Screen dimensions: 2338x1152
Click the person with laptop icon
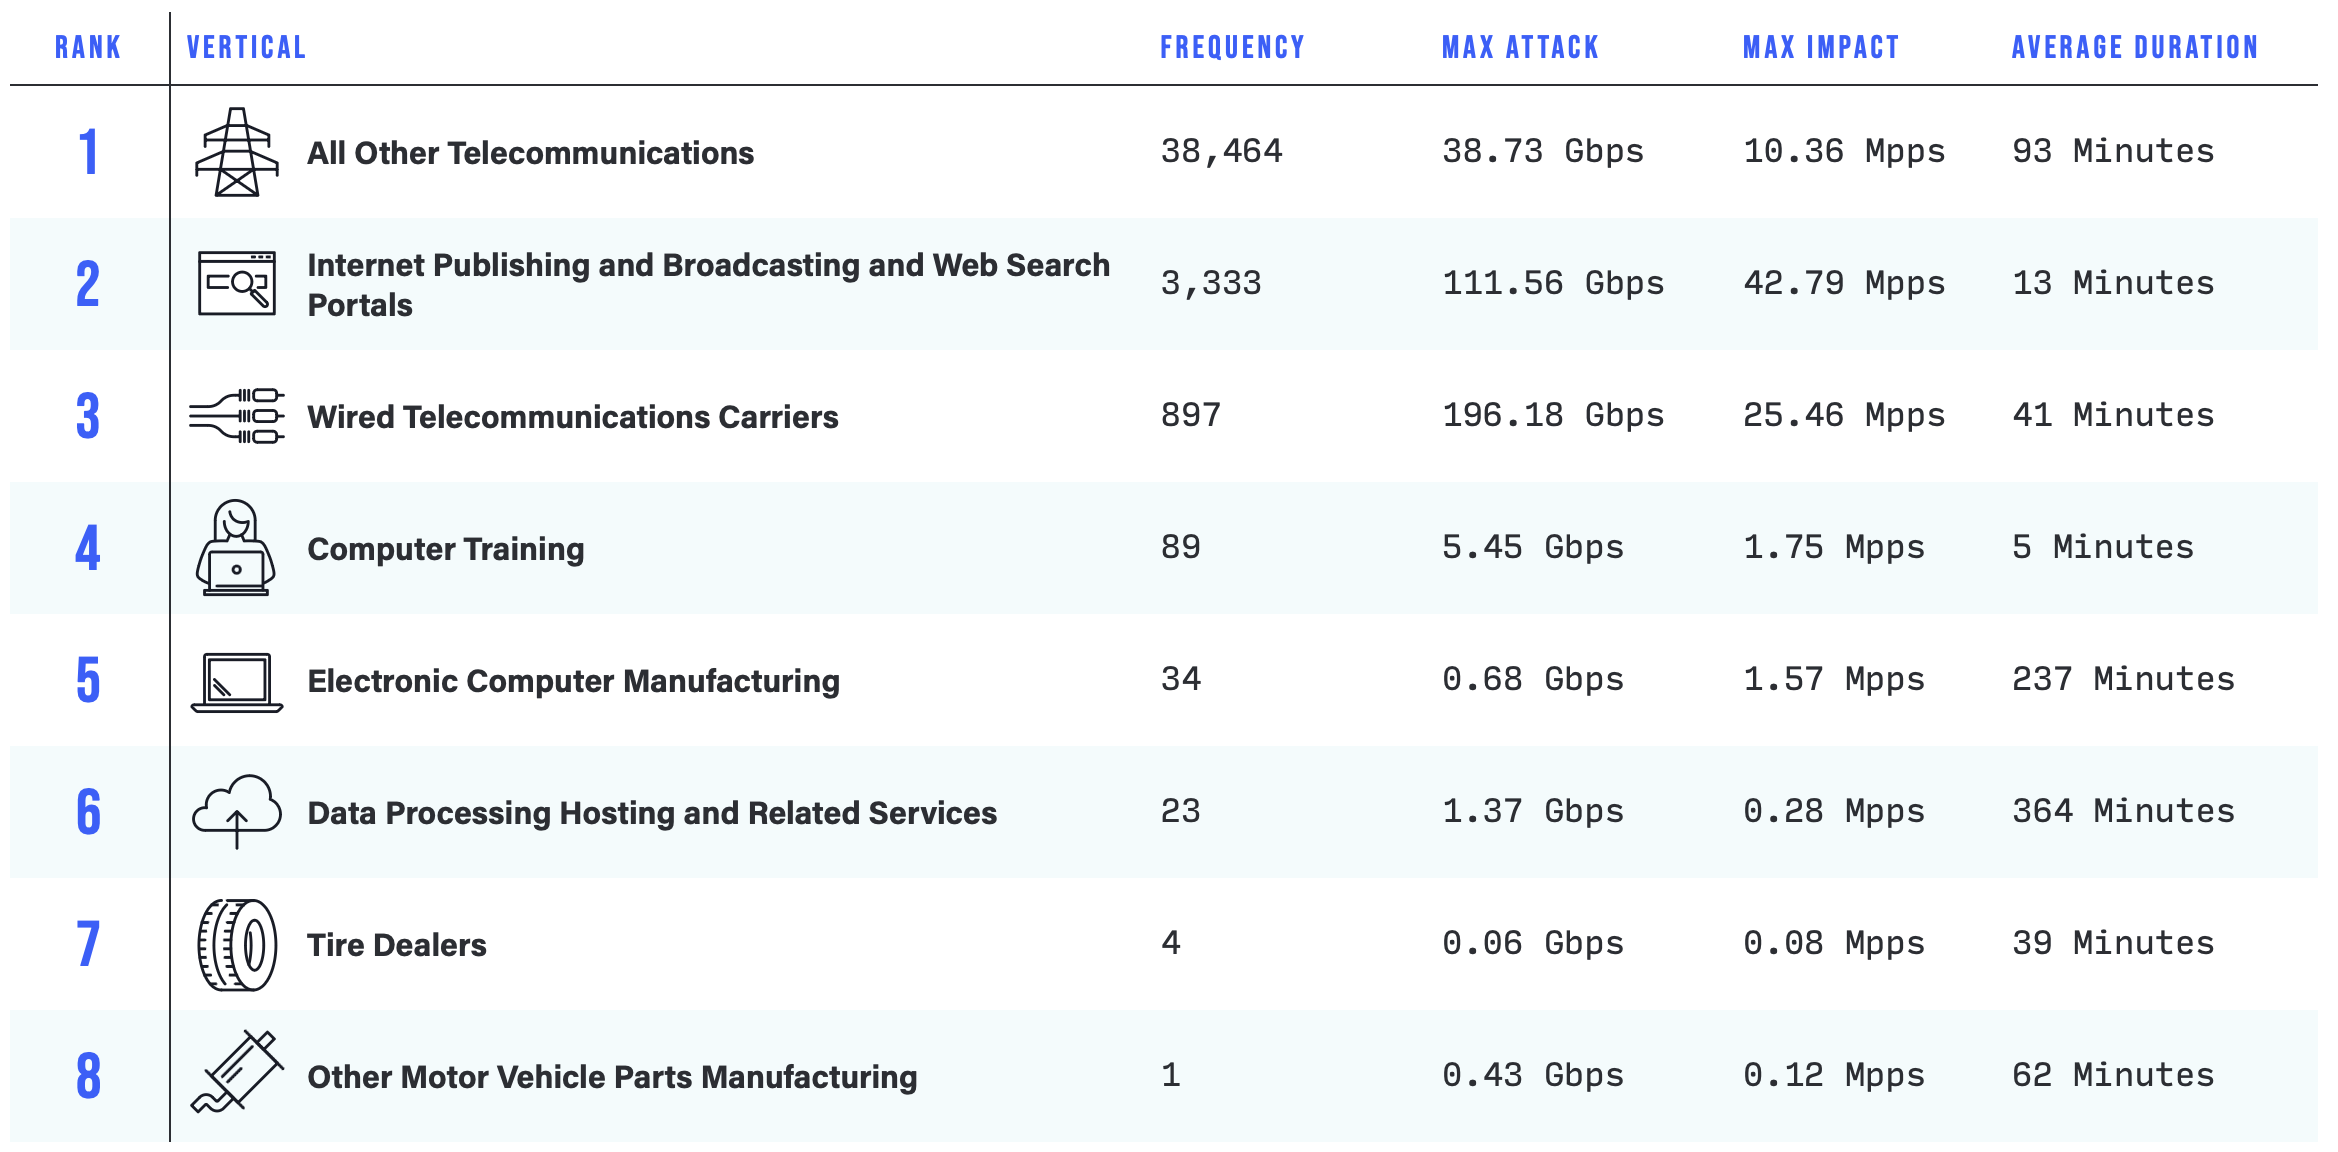click(236, 548)
